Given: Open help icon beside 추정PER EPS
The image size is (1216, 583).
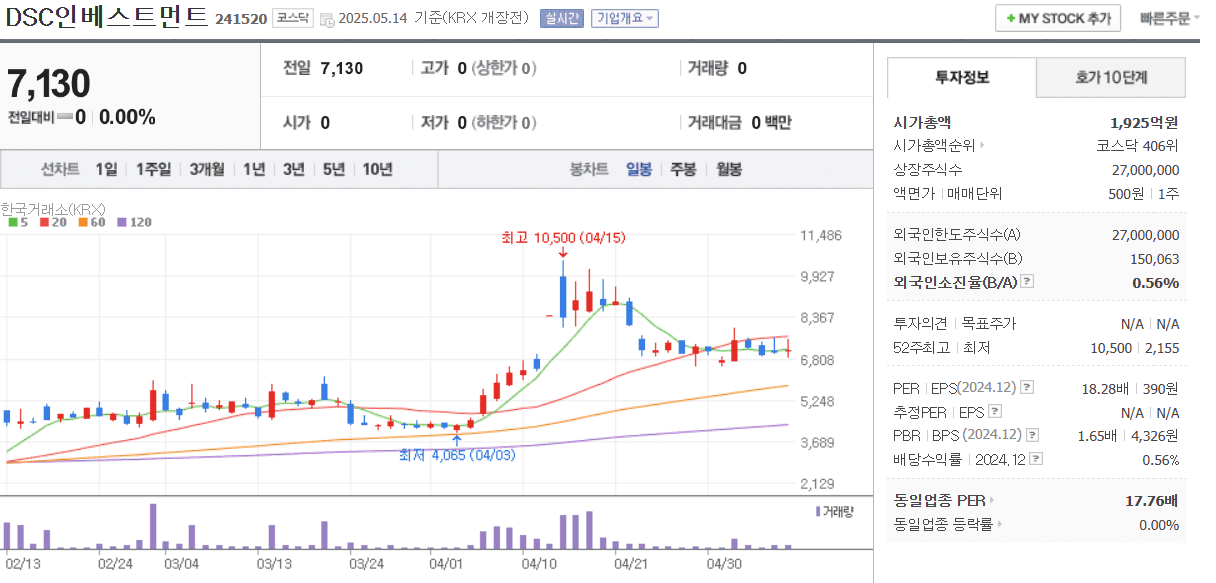Looking at the screenshot, I should (x=994, y=412).
